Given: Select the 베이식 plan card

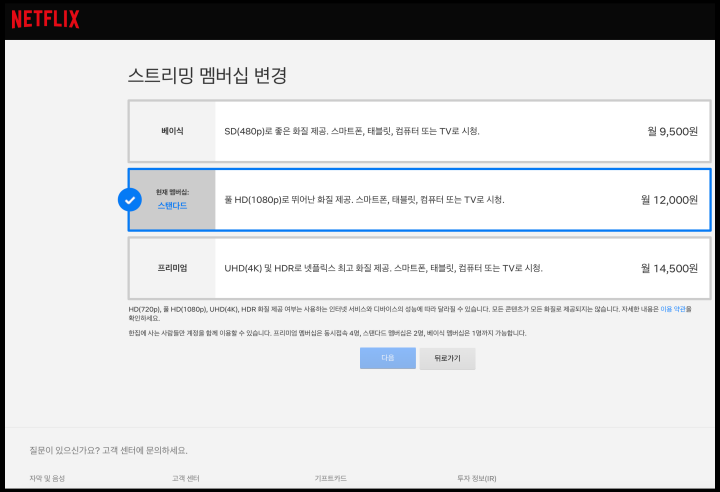Looking at the screenshot, I should tap(419, 131).
